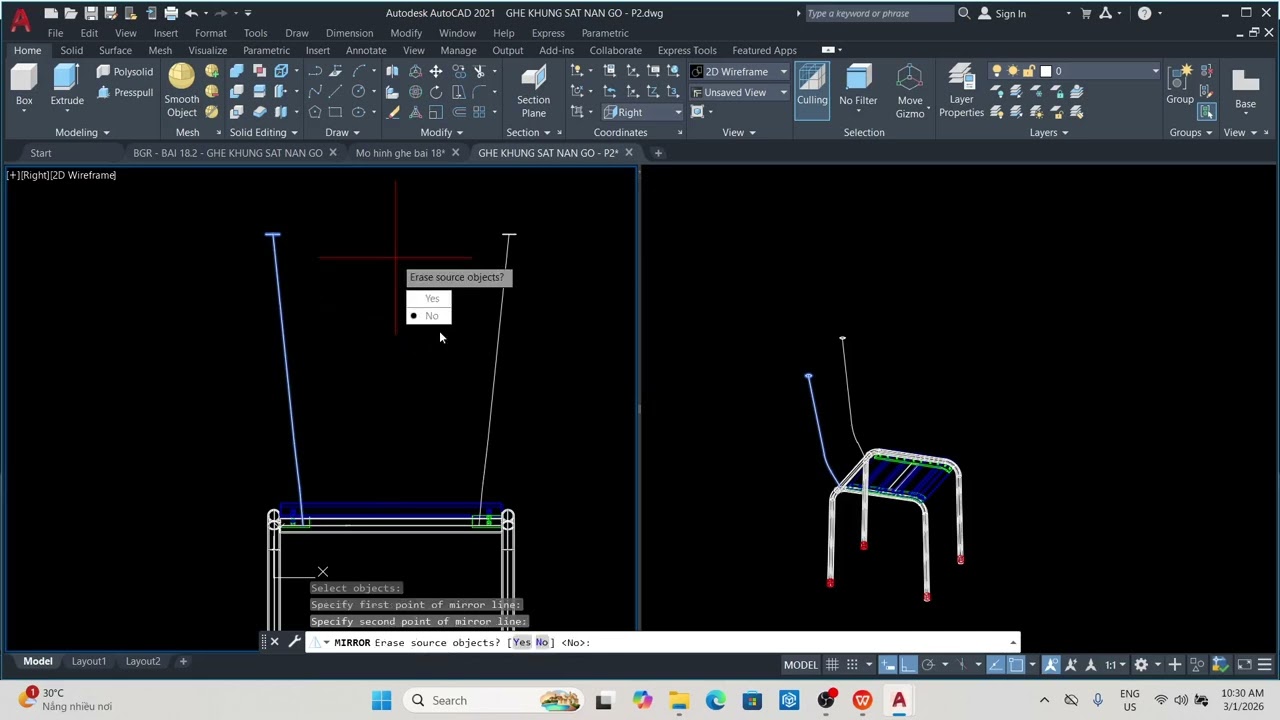Click the Move Gizmo tool
1280x720 pixels.
910,90
